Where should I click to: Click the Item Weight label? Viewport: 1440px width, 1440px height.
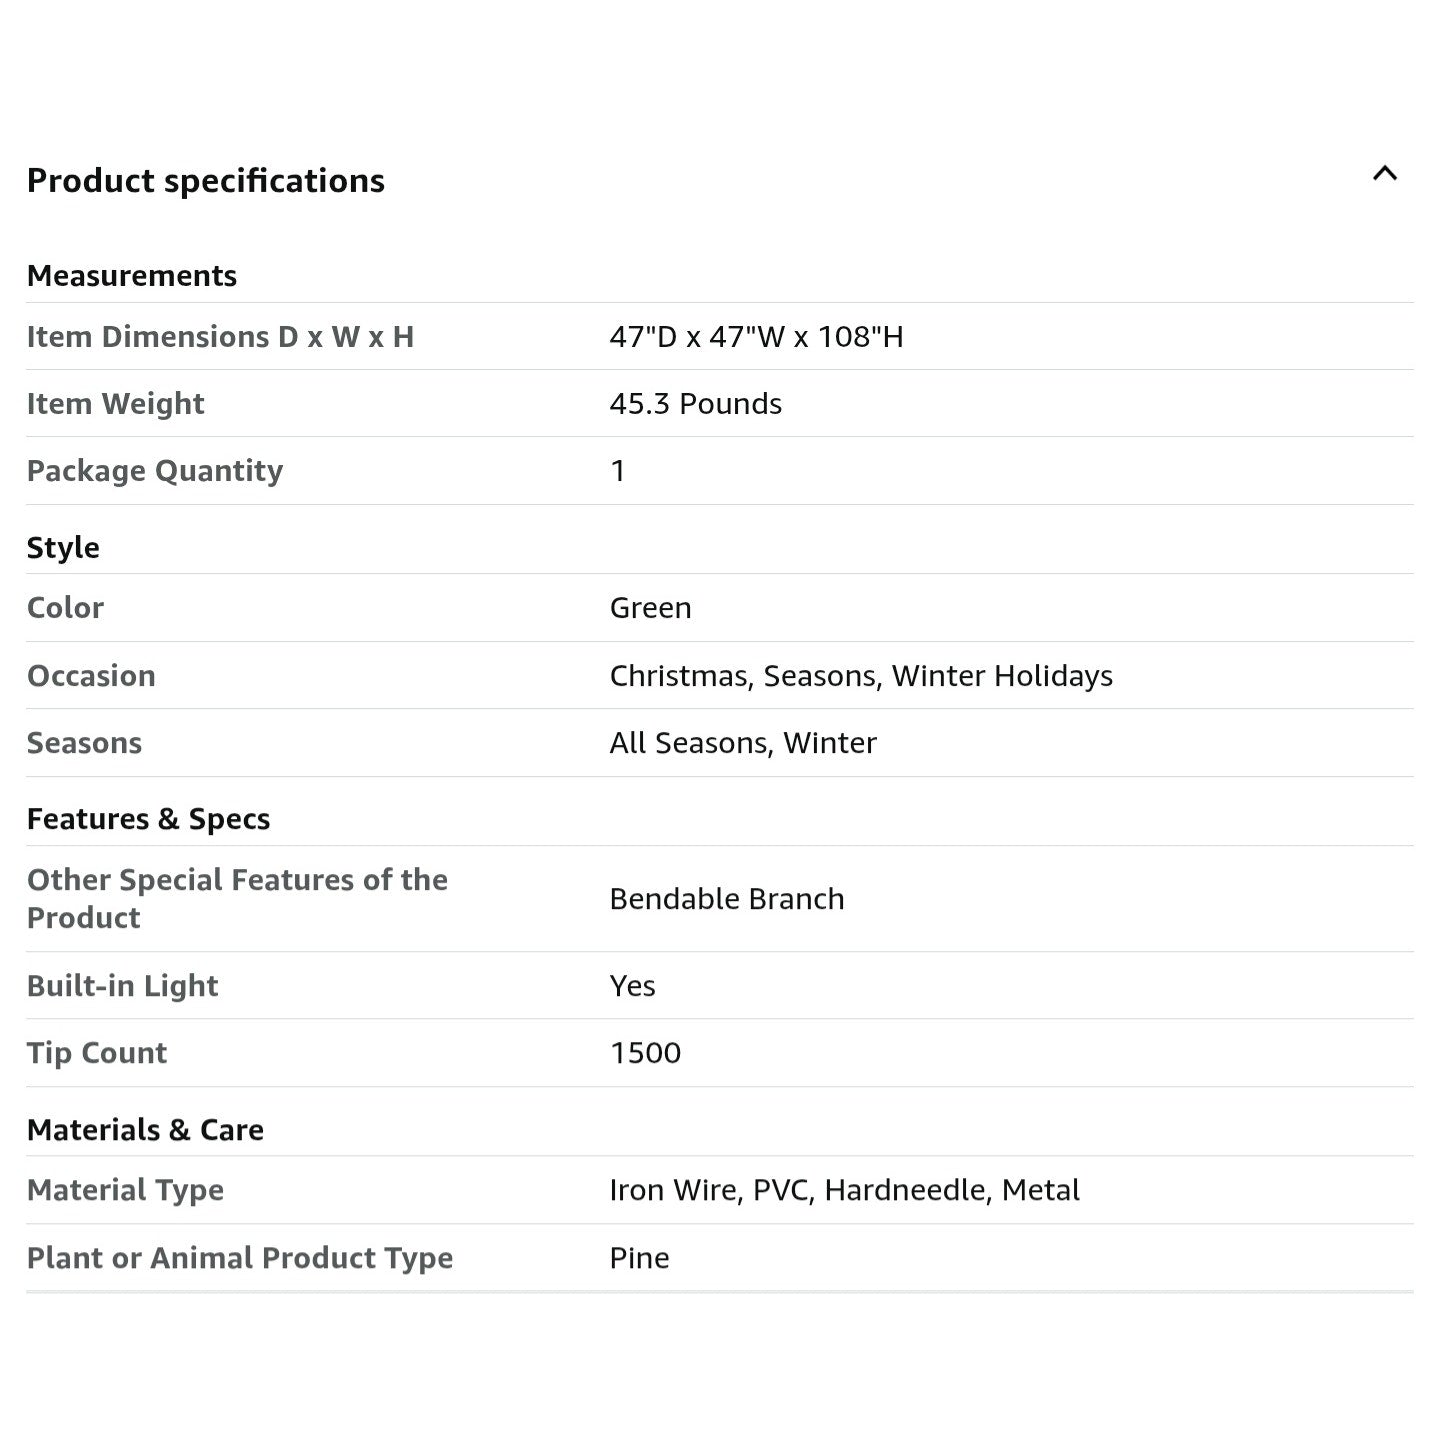(x=115, y=404)
